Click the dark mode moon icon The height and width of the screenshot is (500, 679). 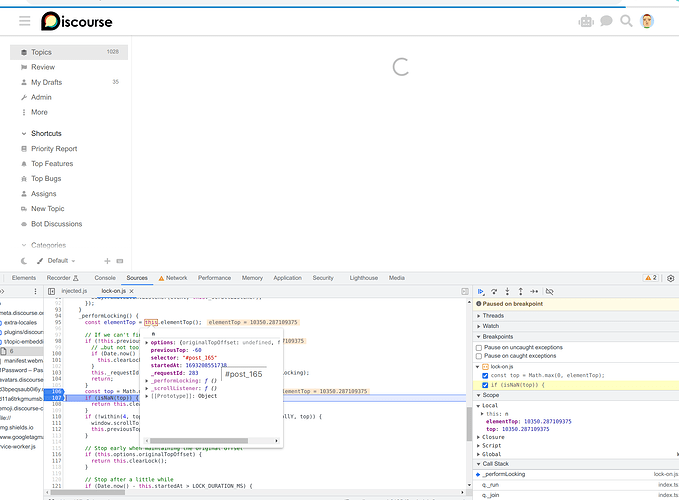[24, 261]
